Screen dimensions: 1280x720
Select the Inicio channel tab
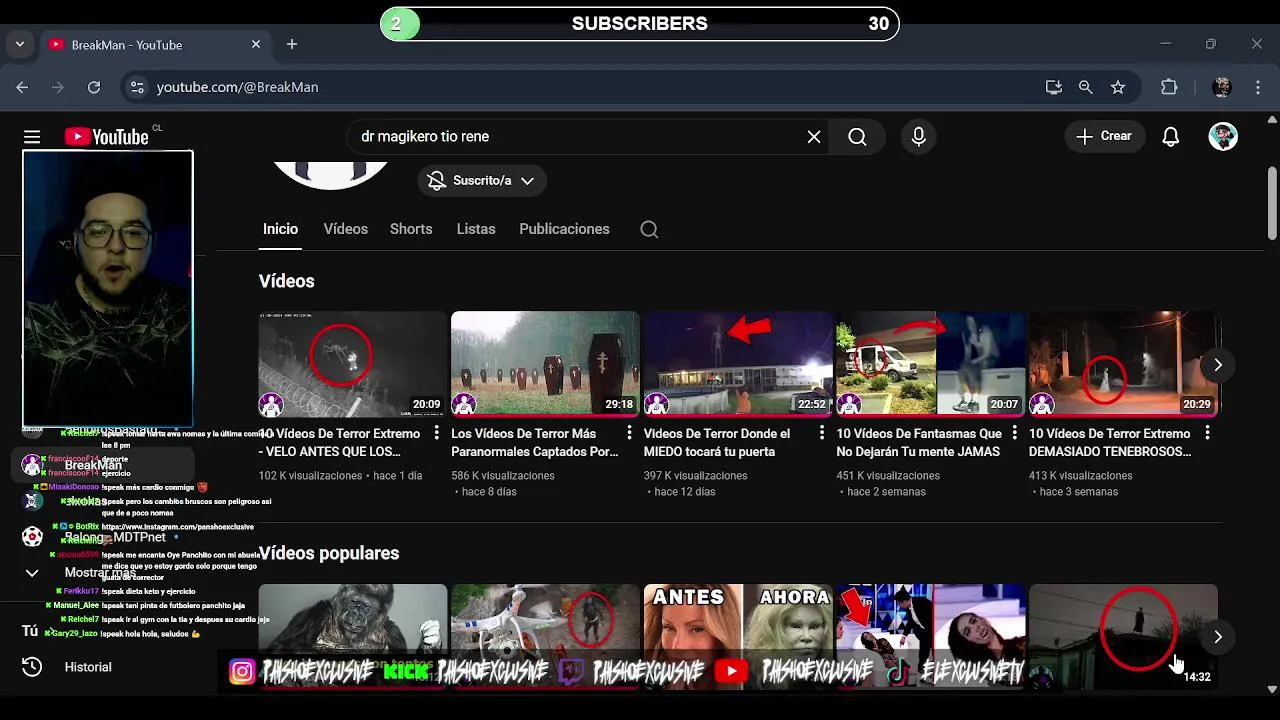[280, 229]
